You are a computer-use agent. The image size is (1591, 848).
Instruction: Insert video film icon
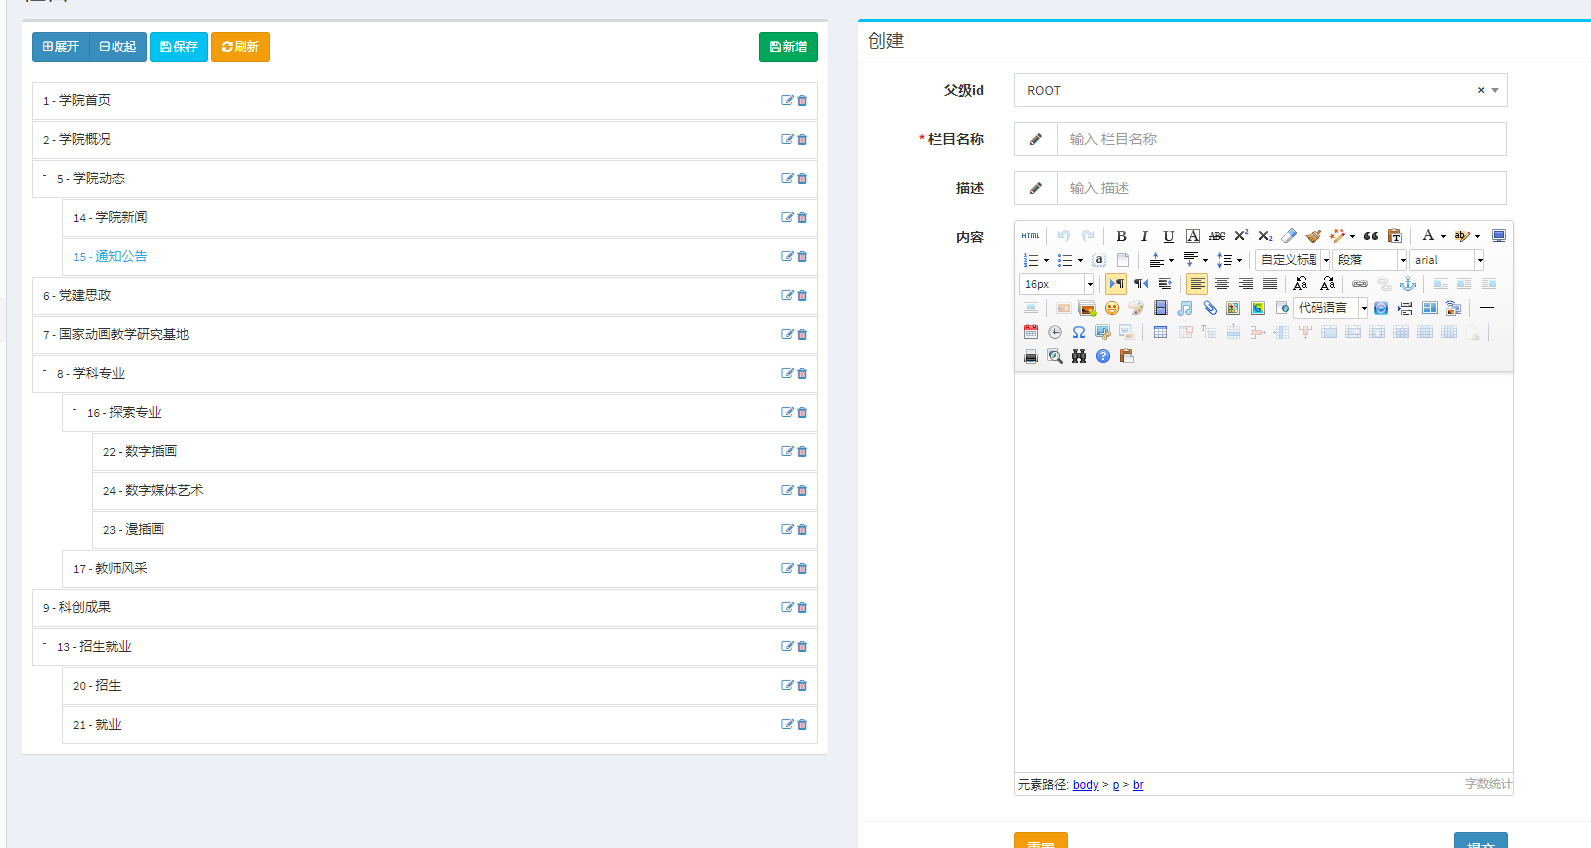1161,308
